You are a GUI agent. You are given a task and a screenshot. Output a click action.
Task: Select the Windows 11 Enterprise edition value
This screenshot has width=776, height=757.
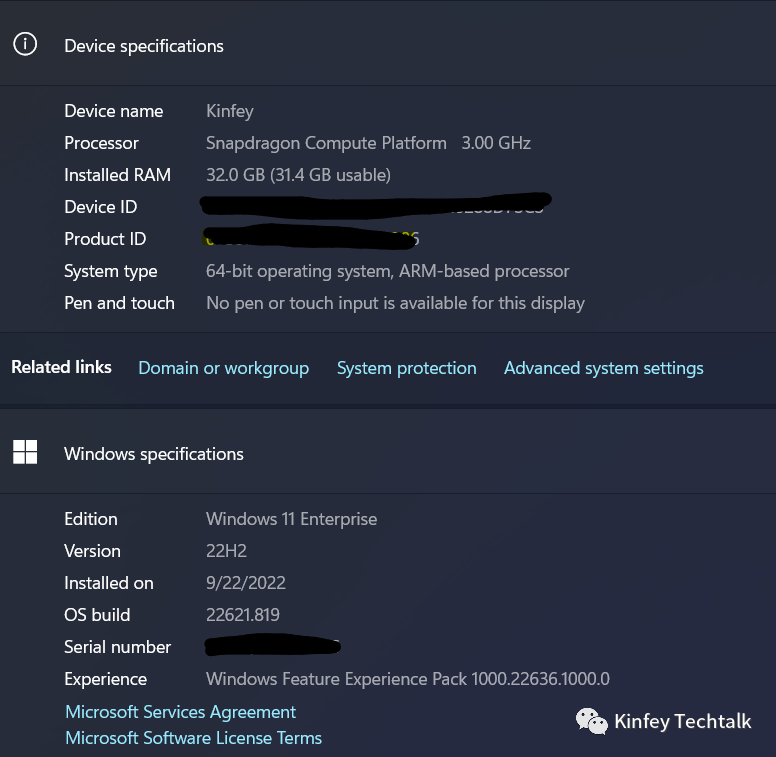[x=291, y=519]
